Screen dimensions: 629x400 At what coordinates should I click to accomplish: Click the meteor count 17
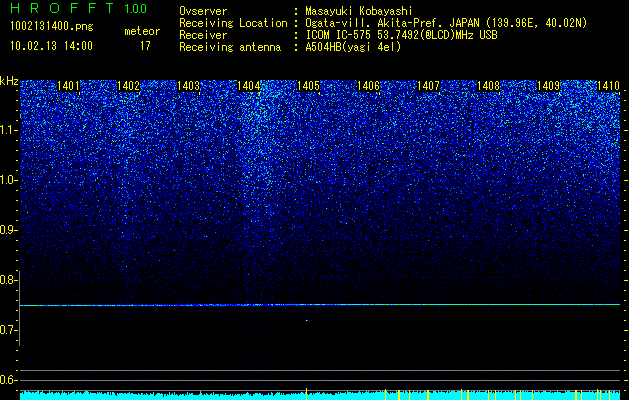pyautogui.click(x=145, y=46)
